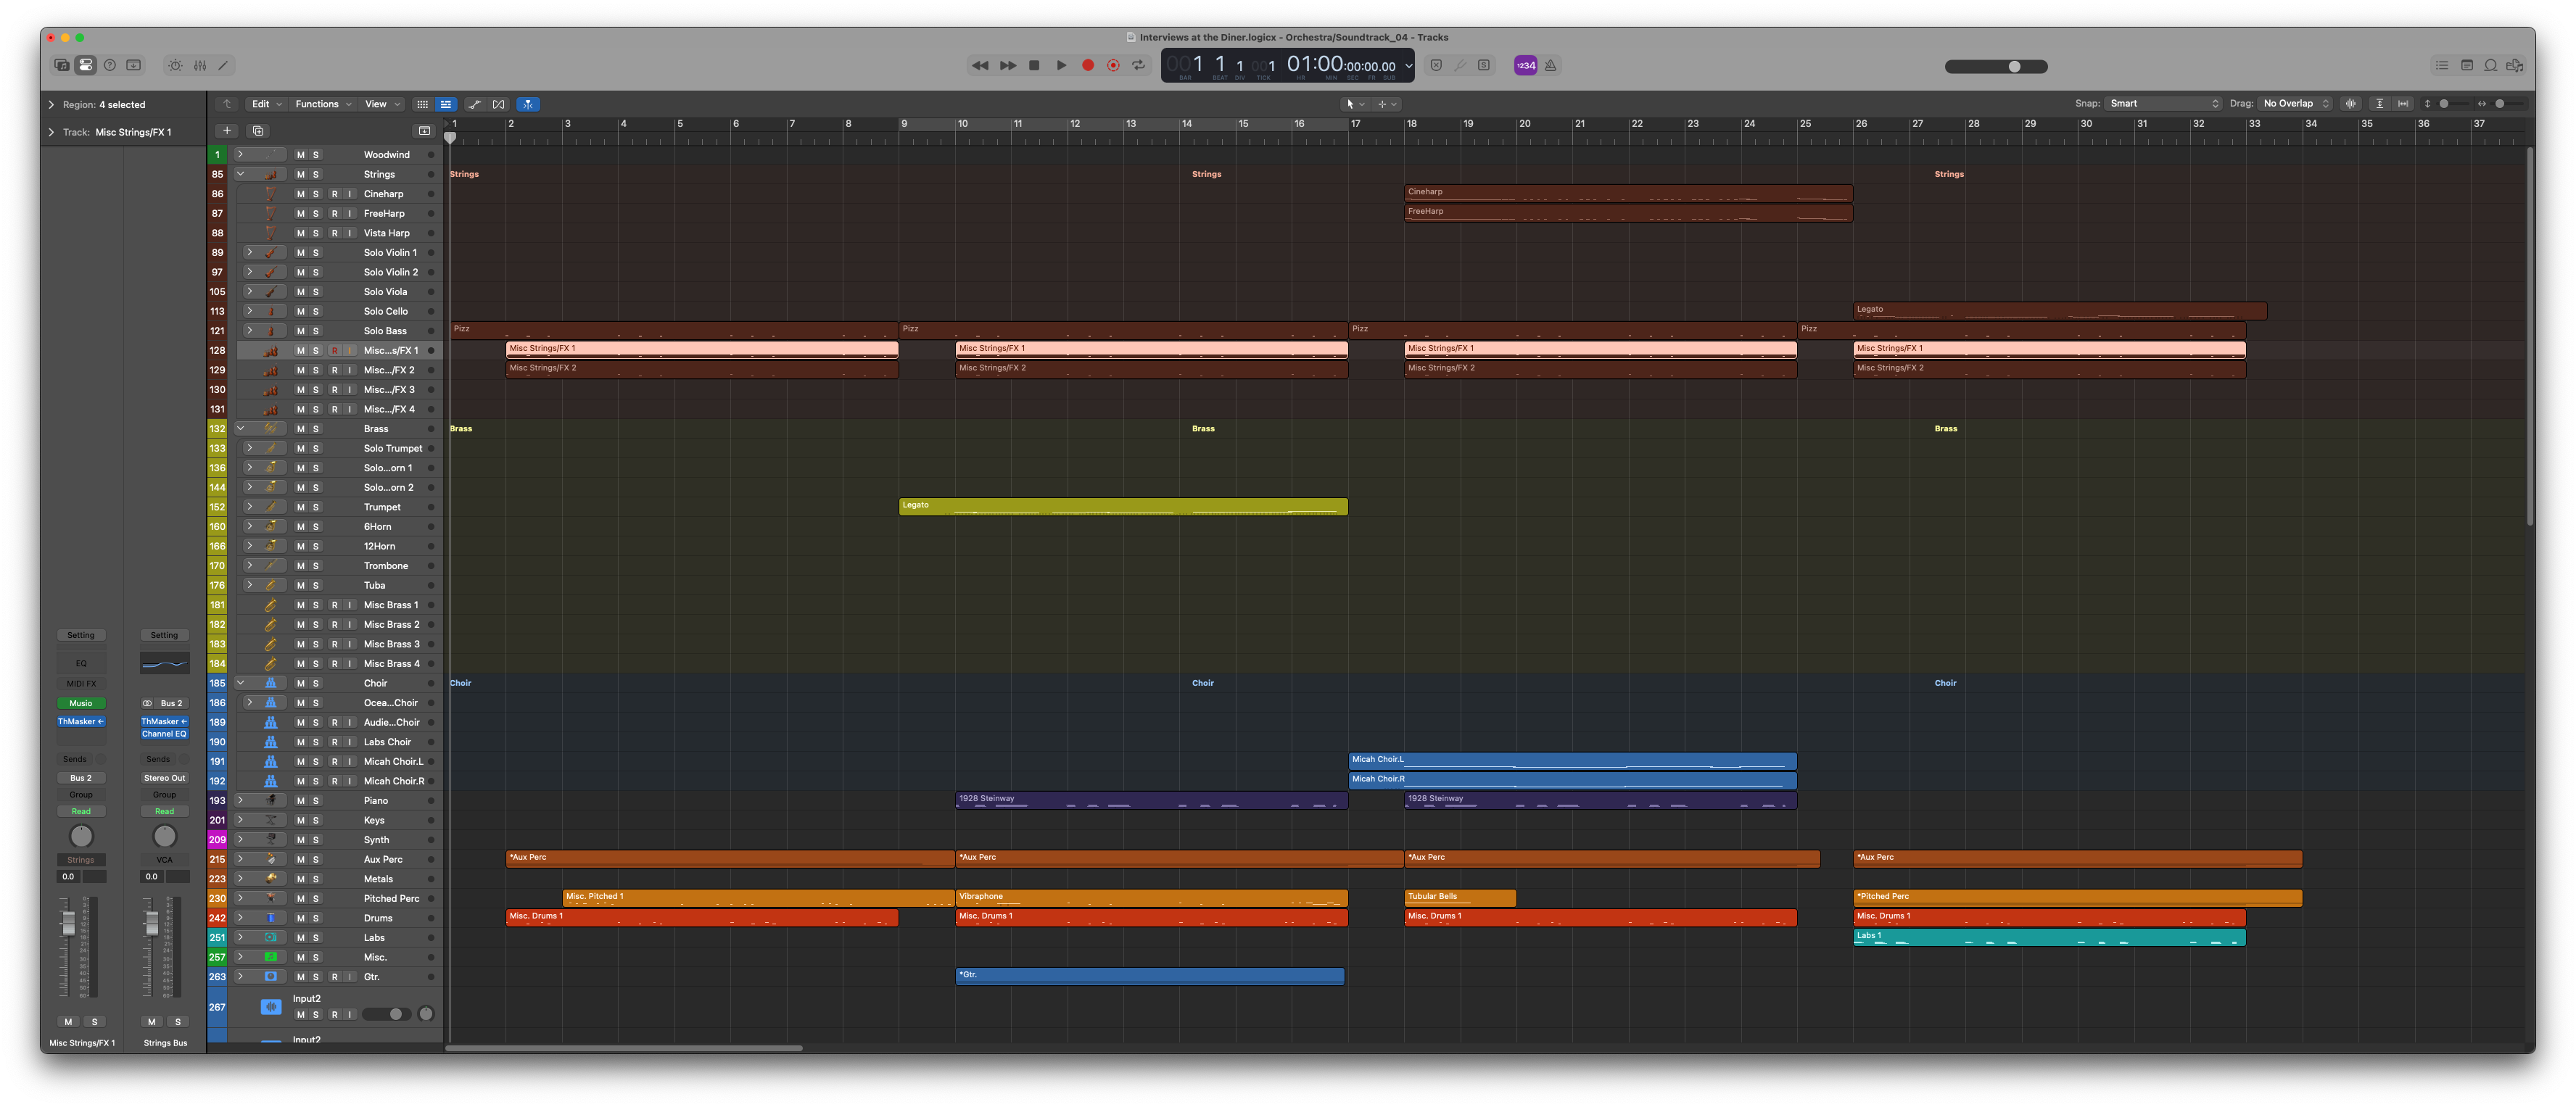Image resolution: width=2576 pixels, height=1107 pixels.
Task: Record-enable the Misc Brass 1 track
Action: 334,605
